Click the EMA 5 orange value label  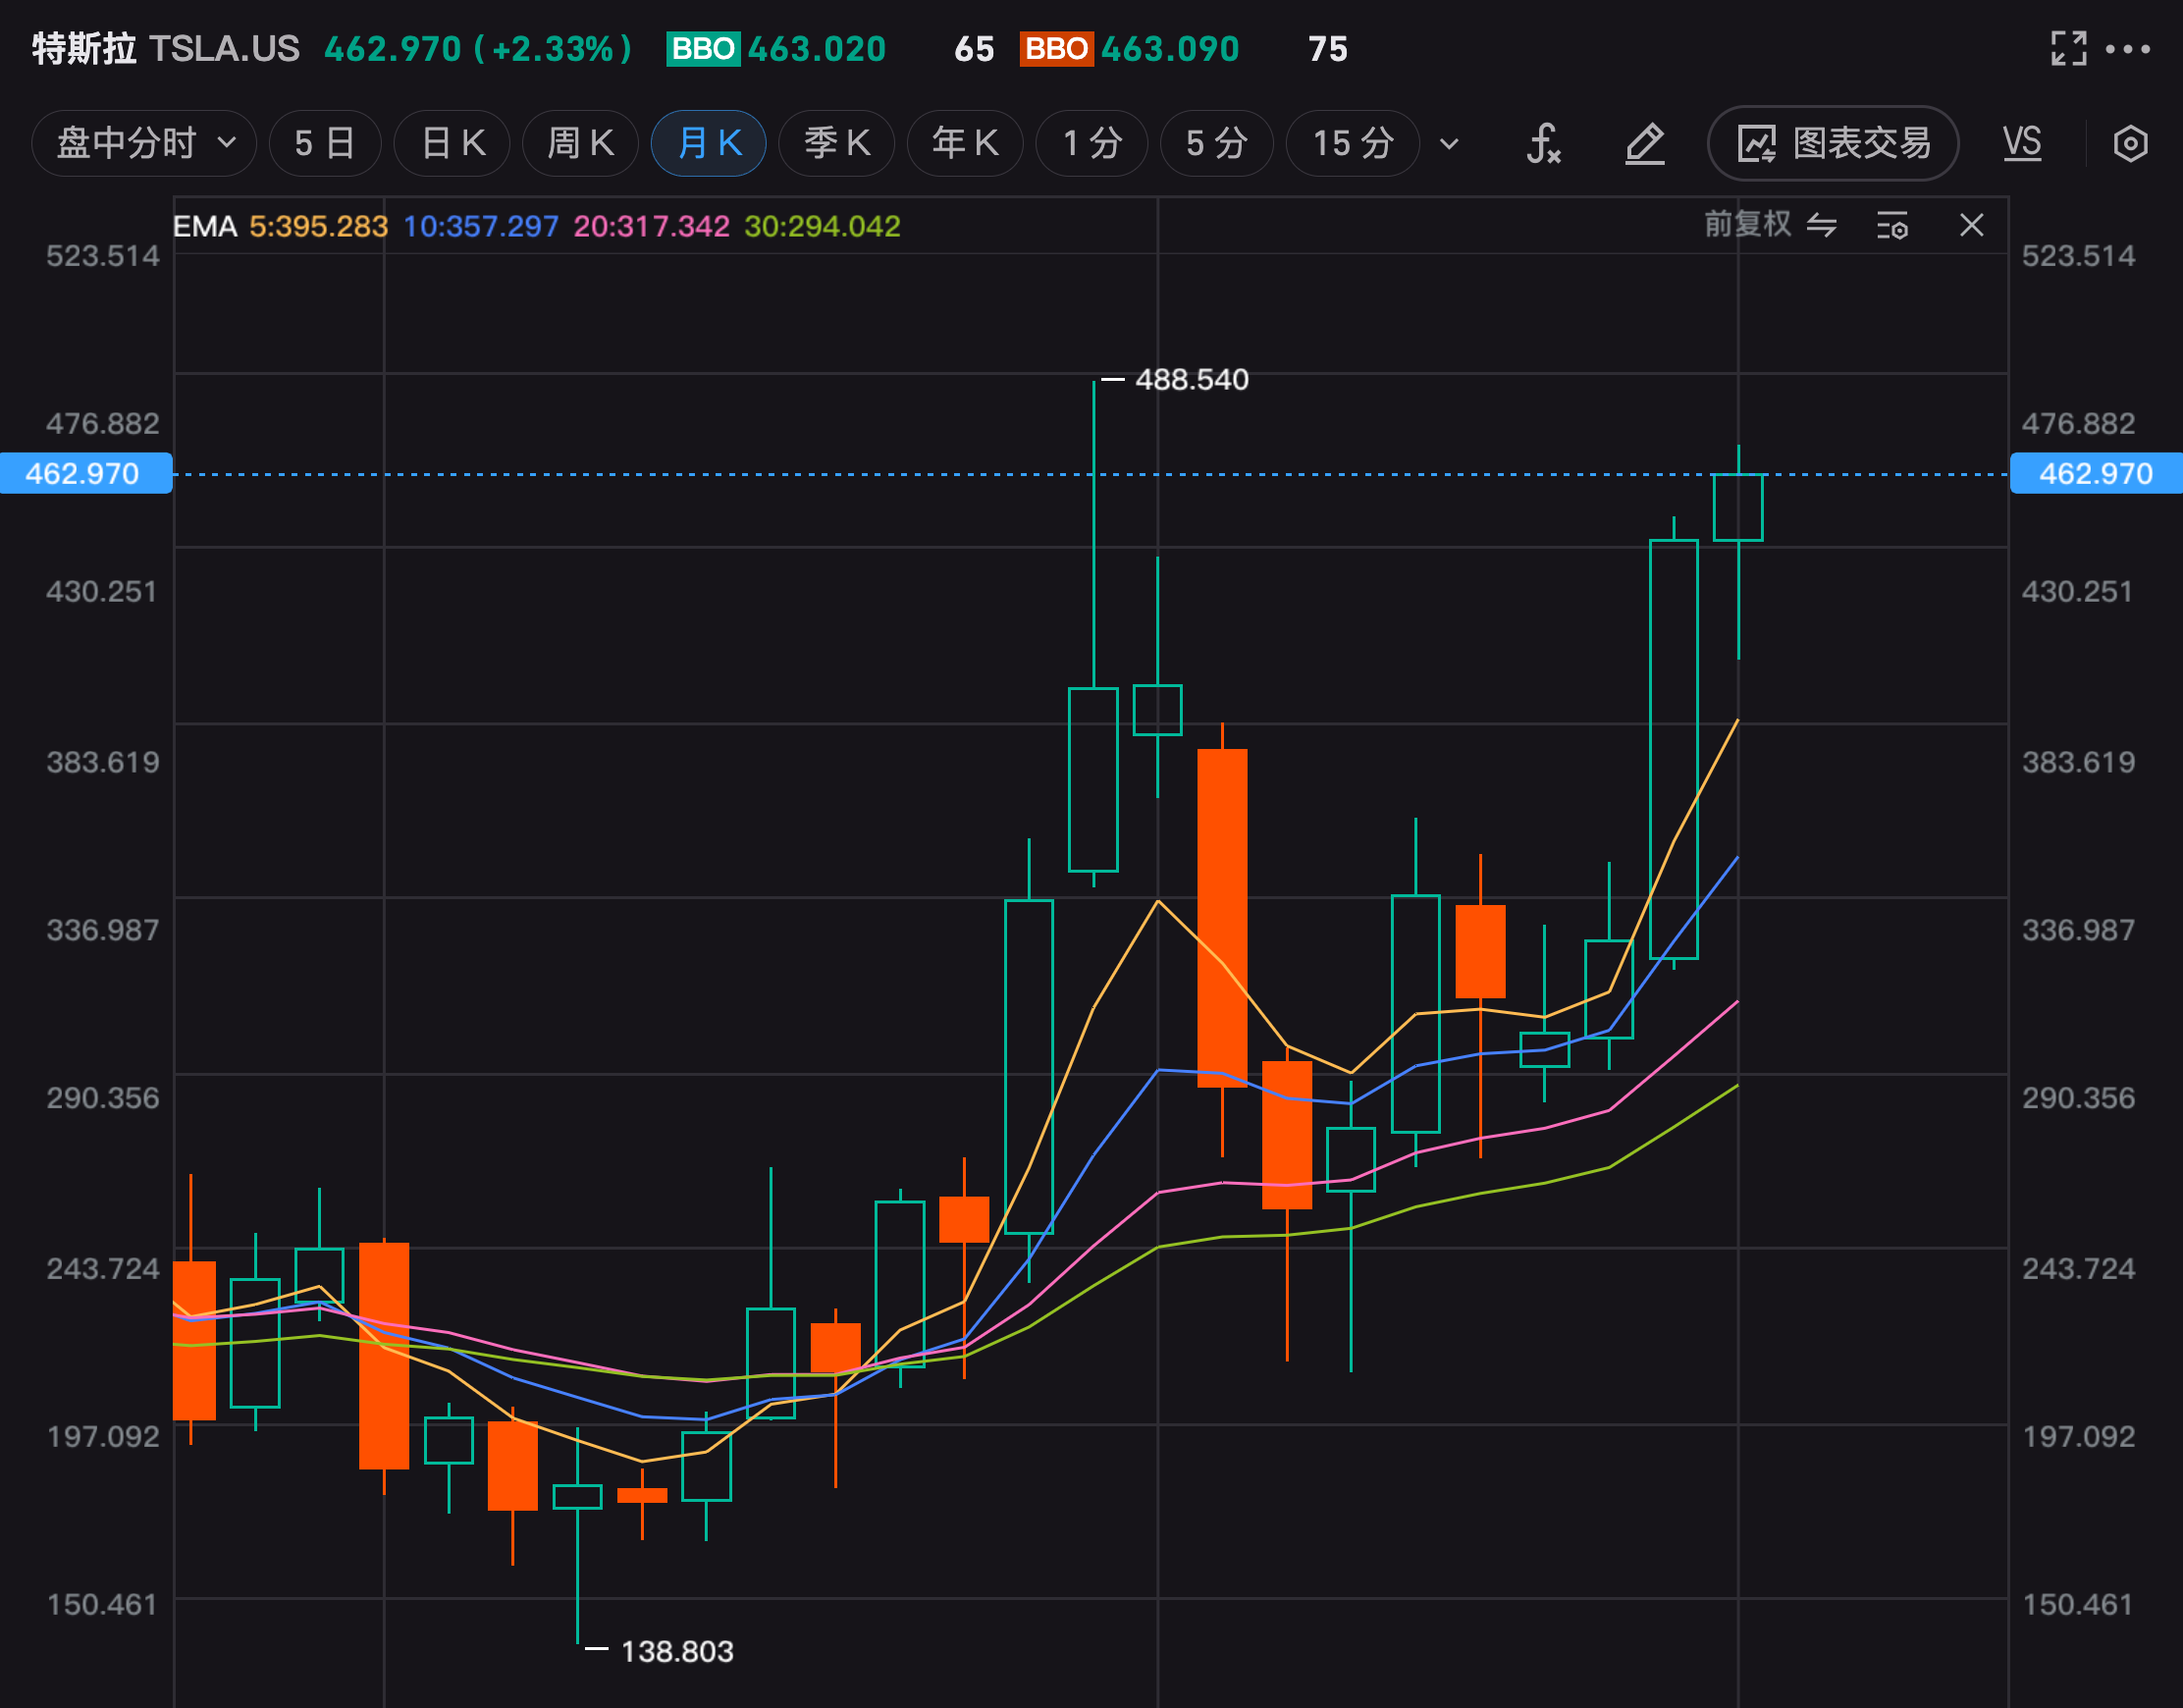point(318,226)
